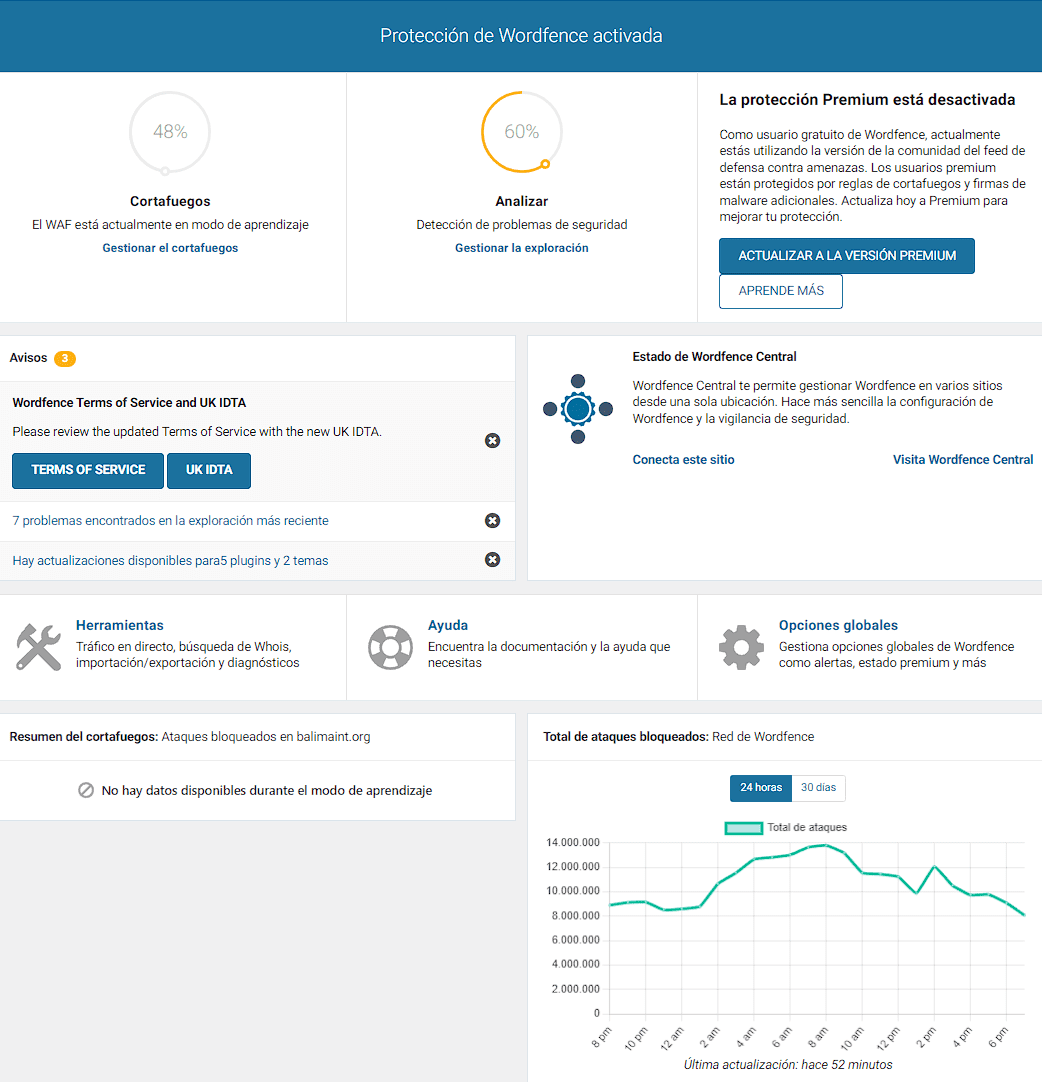1042x1082 pixels.
Task: Open 'Gestionar la exploración'
Action: click(521, 247)
